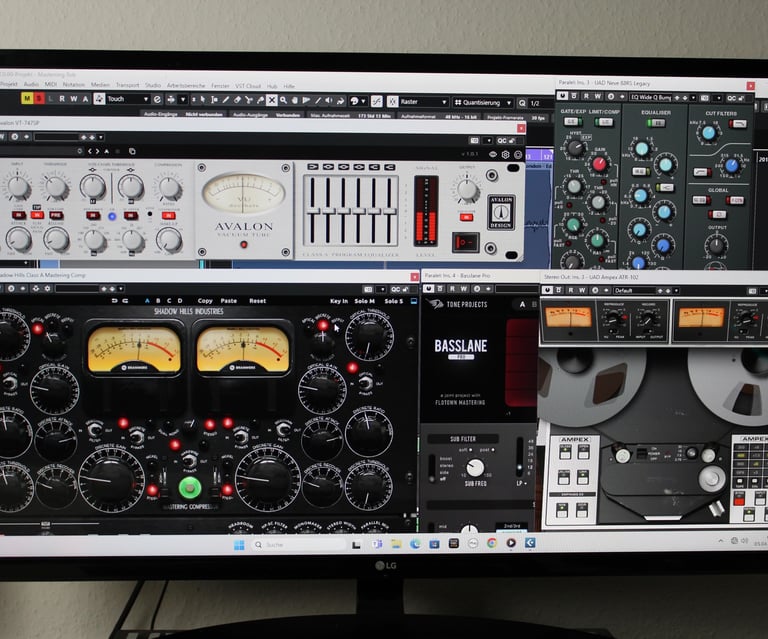Open the MIDI menu

[x=51, y=84]
